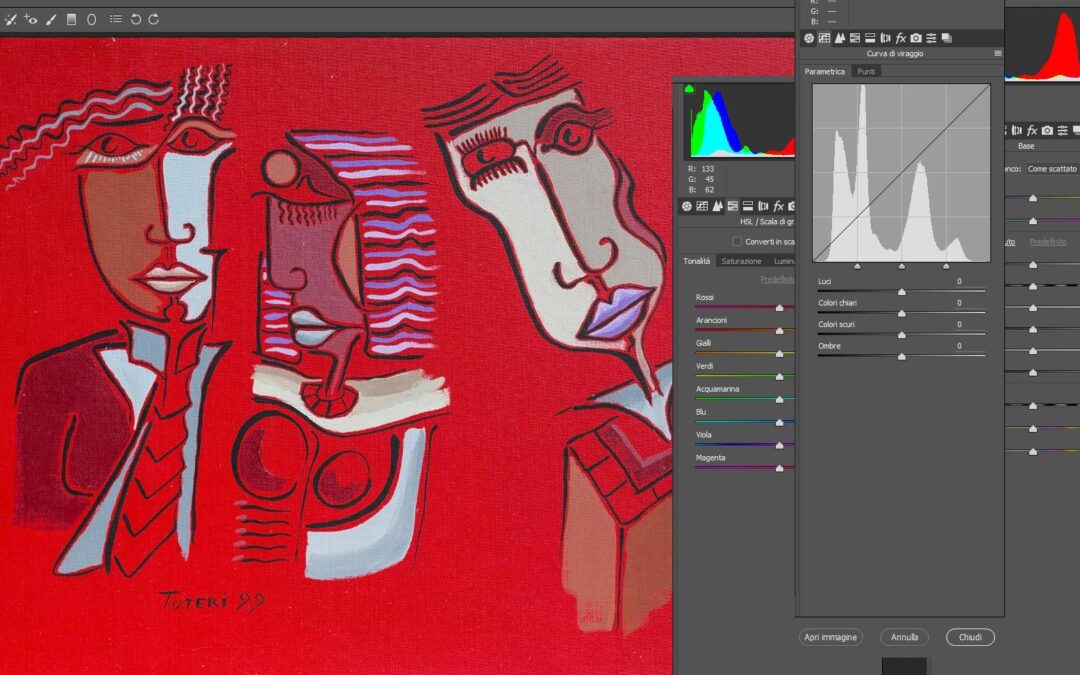This screenshot has width=1080, height=675.
Task: Open Presets icon in Curva di viraggio panel
Action: click(x=931, y=39)
